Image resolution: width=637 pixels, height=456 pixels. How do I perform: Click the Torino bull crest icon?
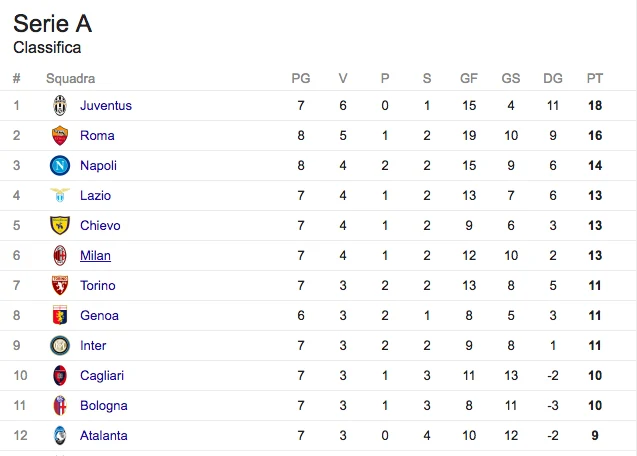(60, 285)
